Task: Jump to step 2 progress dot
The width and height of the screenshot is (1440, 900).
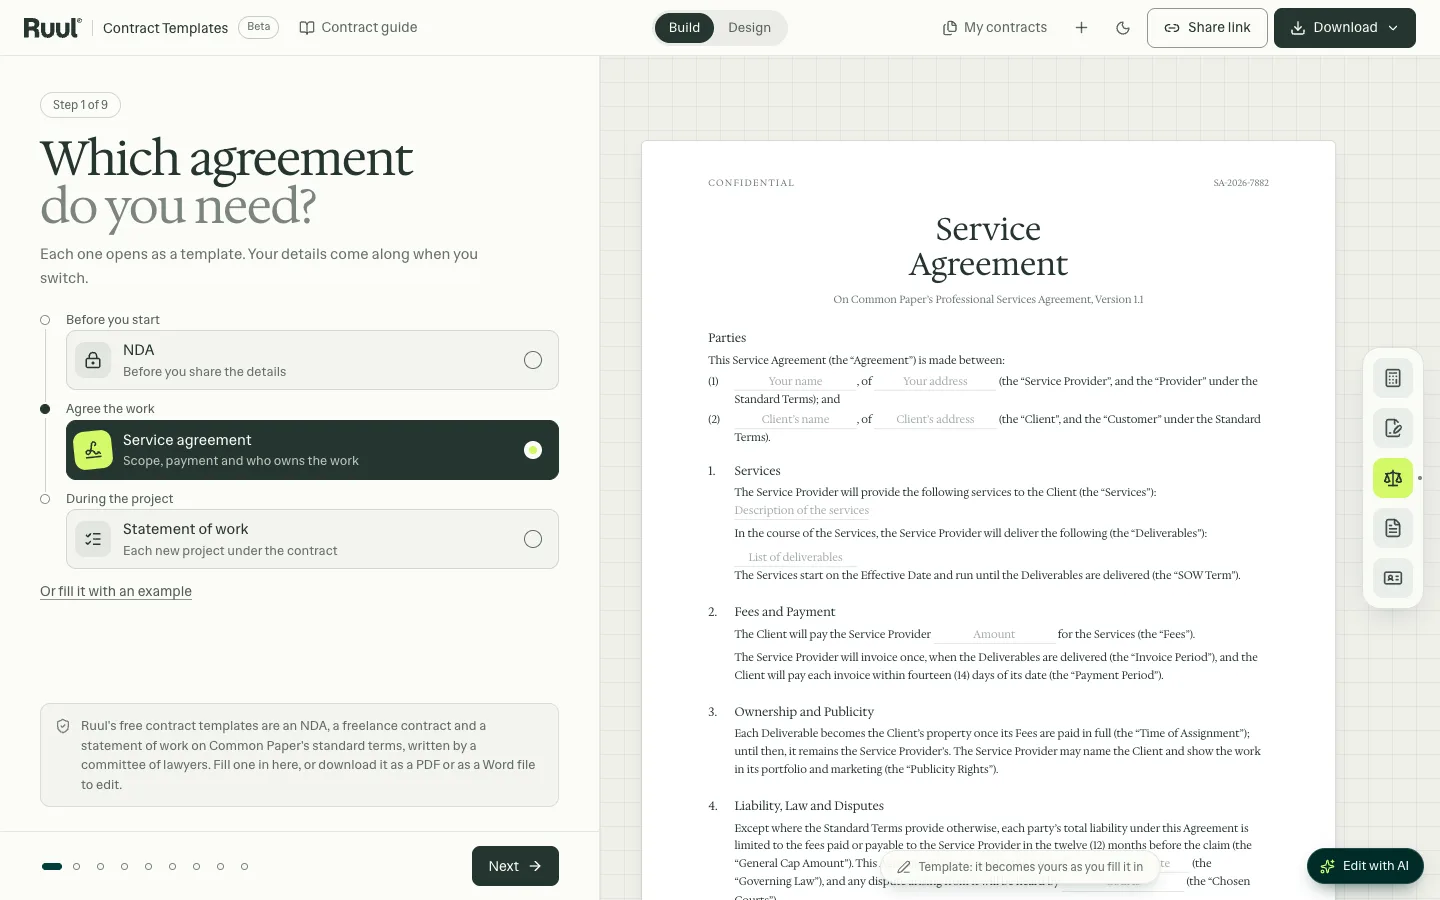Action: (x=76, y=866)
